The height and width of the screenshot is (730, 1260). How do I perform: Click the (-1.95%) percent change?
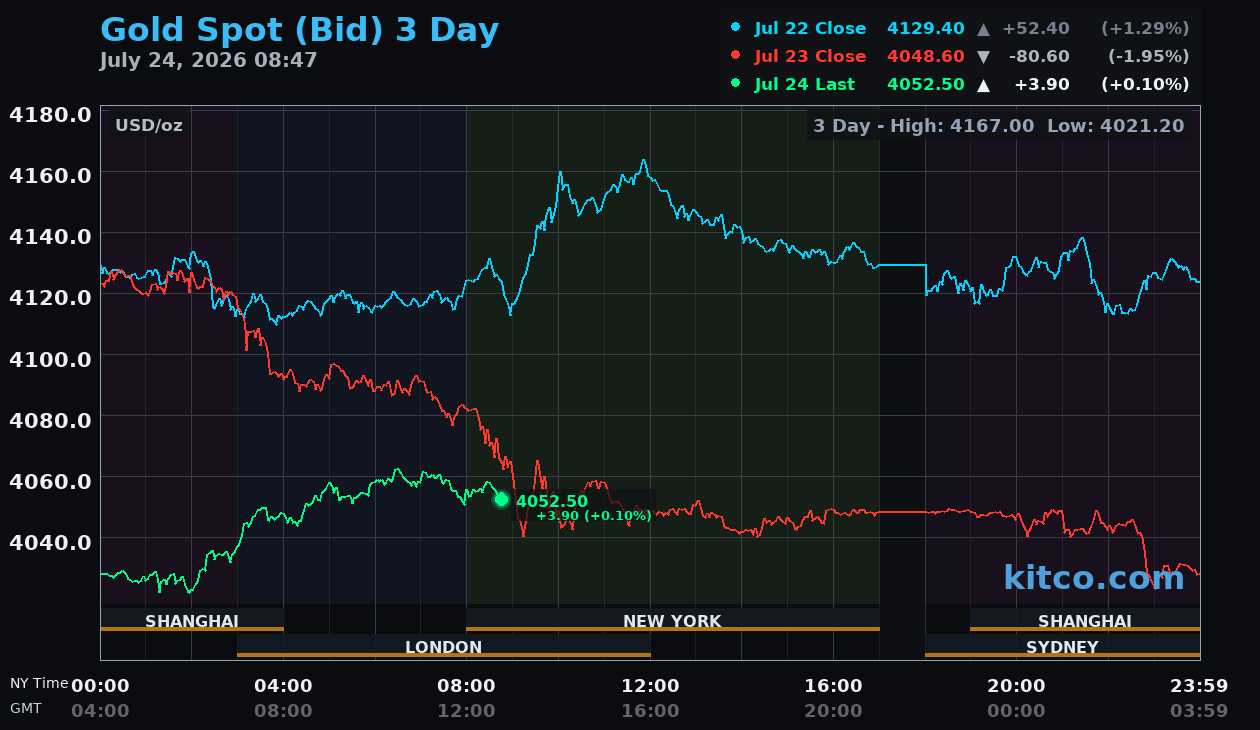pyautogui.click(x=1149, y=56)
